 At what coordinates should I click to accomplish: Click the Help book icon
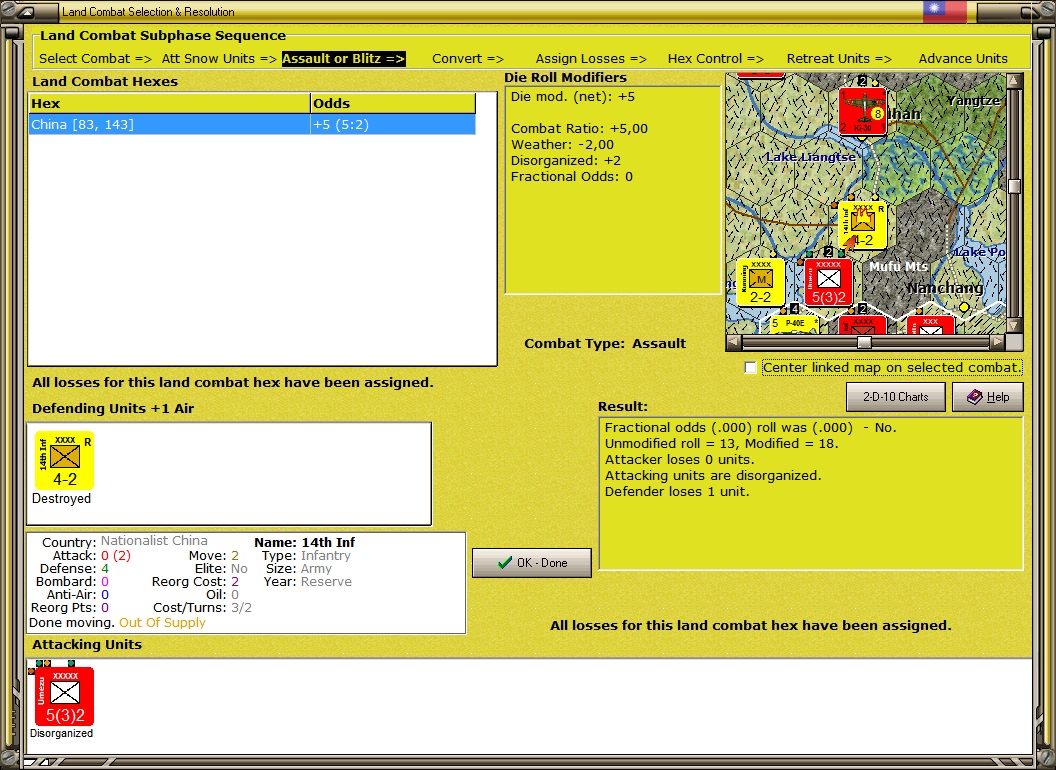[975, 397]
